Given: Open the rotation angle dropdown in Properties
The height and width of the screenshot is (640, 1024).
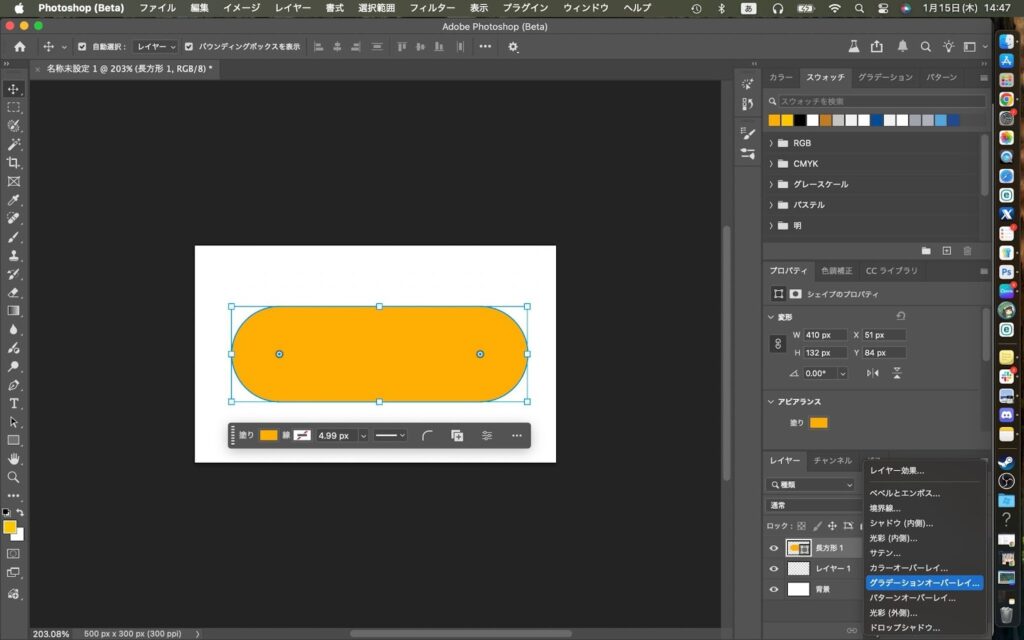Looking at the screenshot, I should [842, 373].
